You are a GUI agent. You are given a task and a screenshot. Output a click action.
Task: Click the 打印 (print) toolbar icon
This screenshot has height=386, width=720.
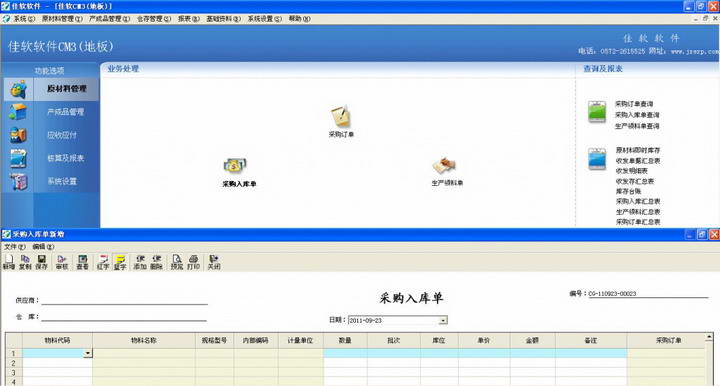193,262
